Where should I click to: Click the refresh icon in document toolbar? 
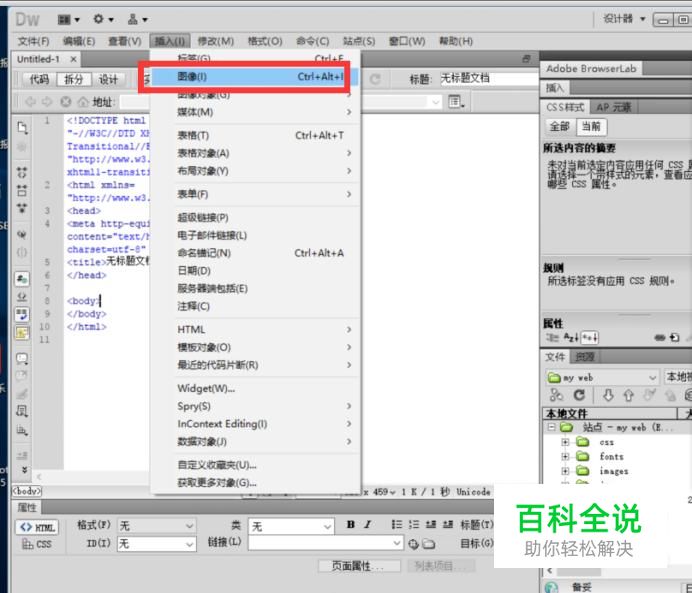click(x=375, y=79)
